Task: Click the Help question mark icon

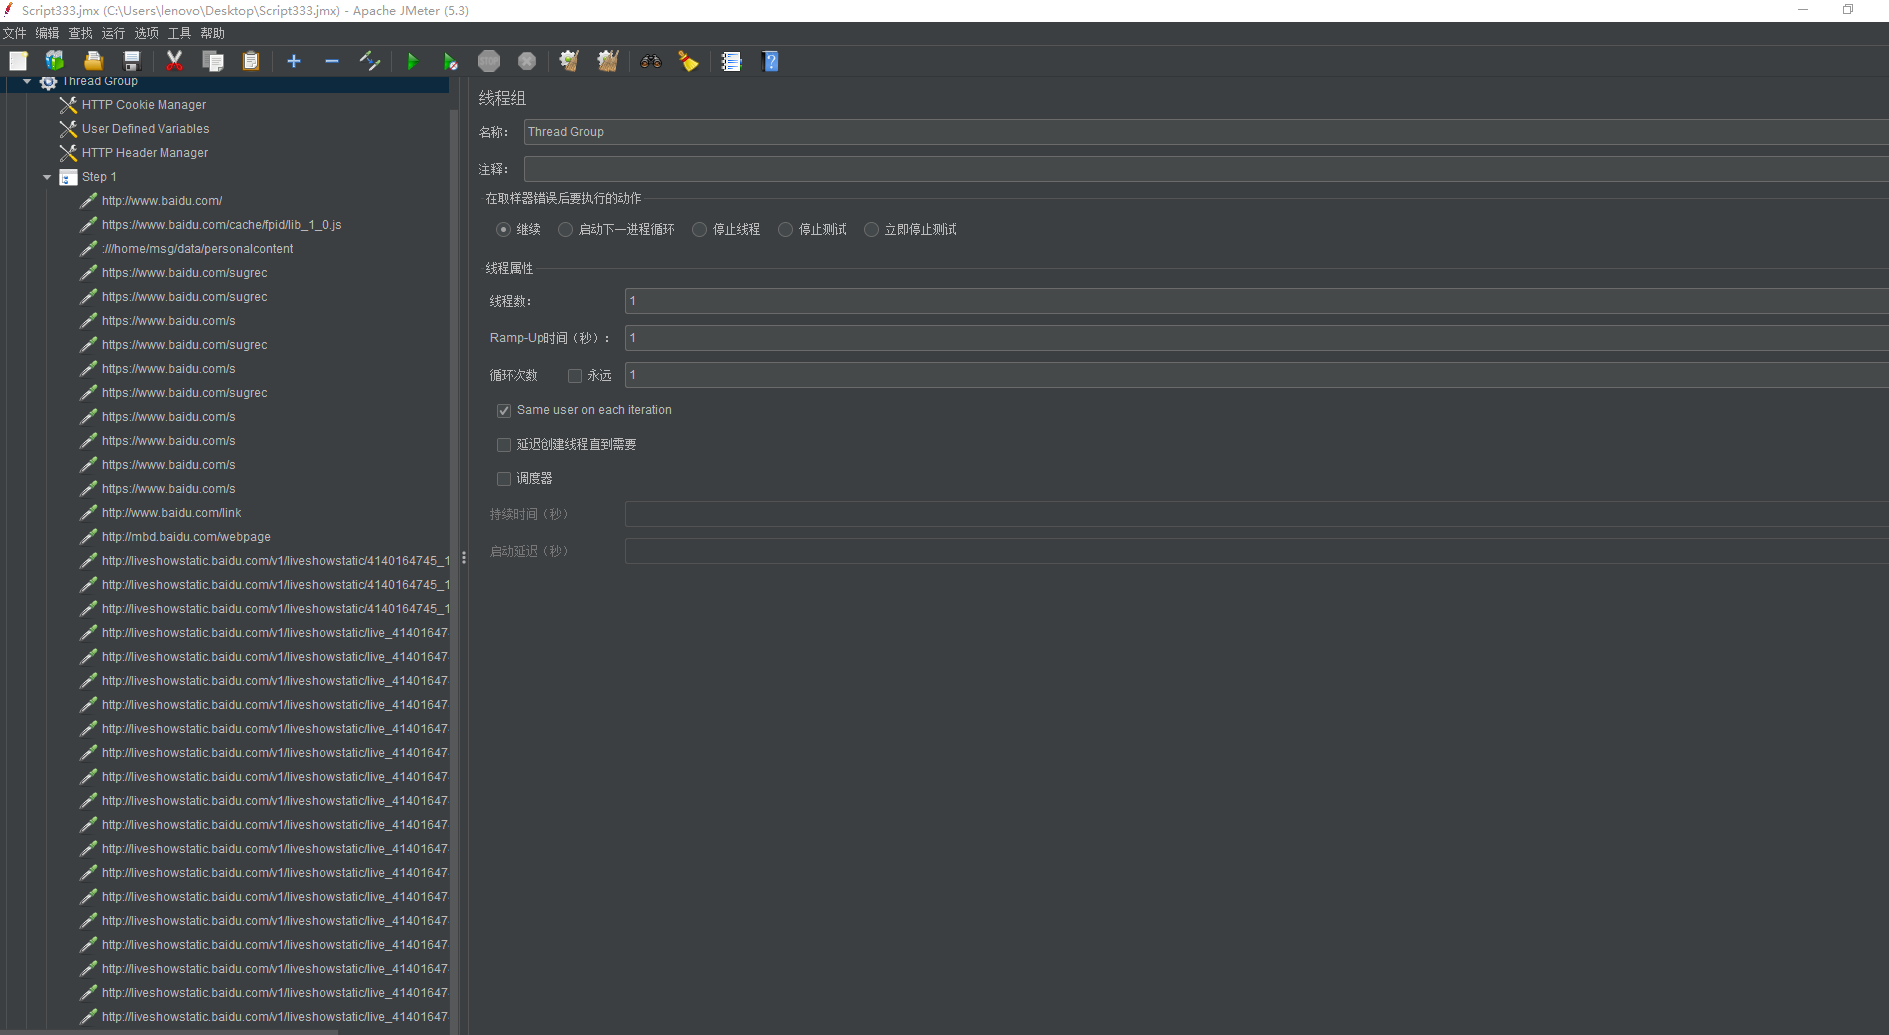Action: coord(769,61)
